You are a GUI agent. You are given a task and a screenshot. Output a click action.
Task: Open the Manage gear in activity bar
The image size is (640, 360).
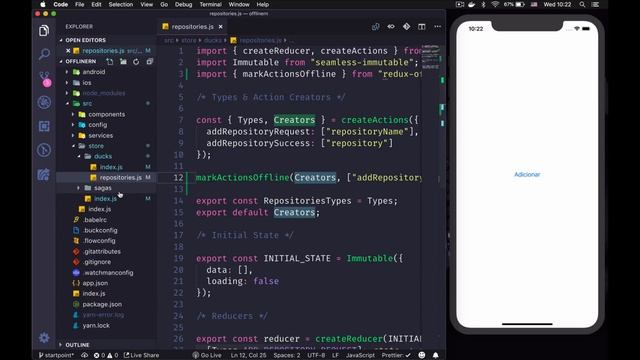point(44,338)
